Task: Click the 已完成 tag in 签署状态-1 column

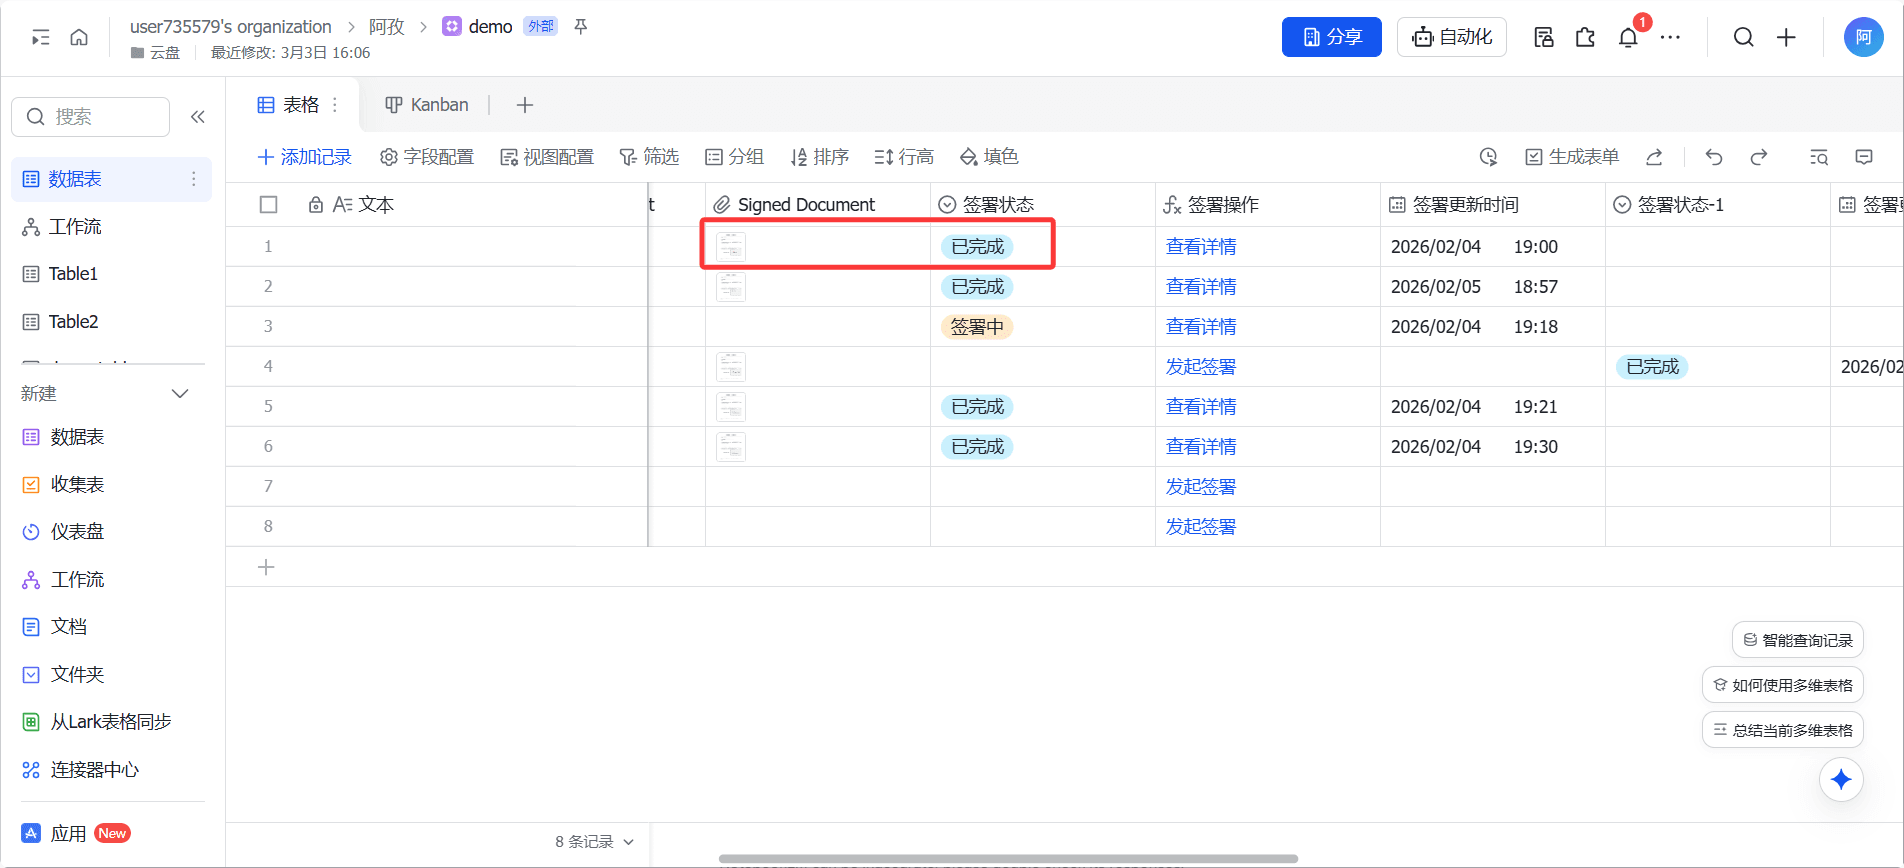Action: point(1652,367)
